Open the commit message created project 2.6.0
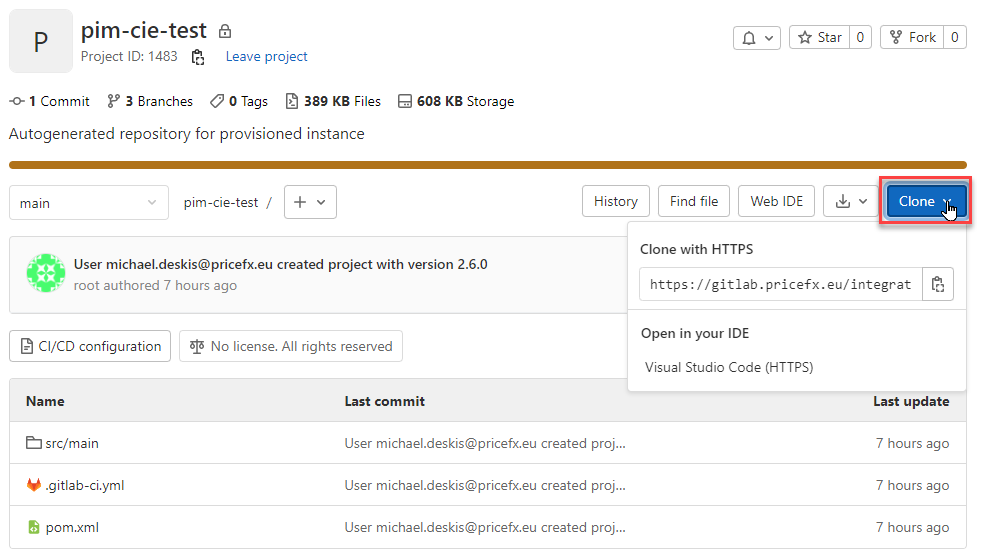The image size is (992, 557). (x=280, y=265)
